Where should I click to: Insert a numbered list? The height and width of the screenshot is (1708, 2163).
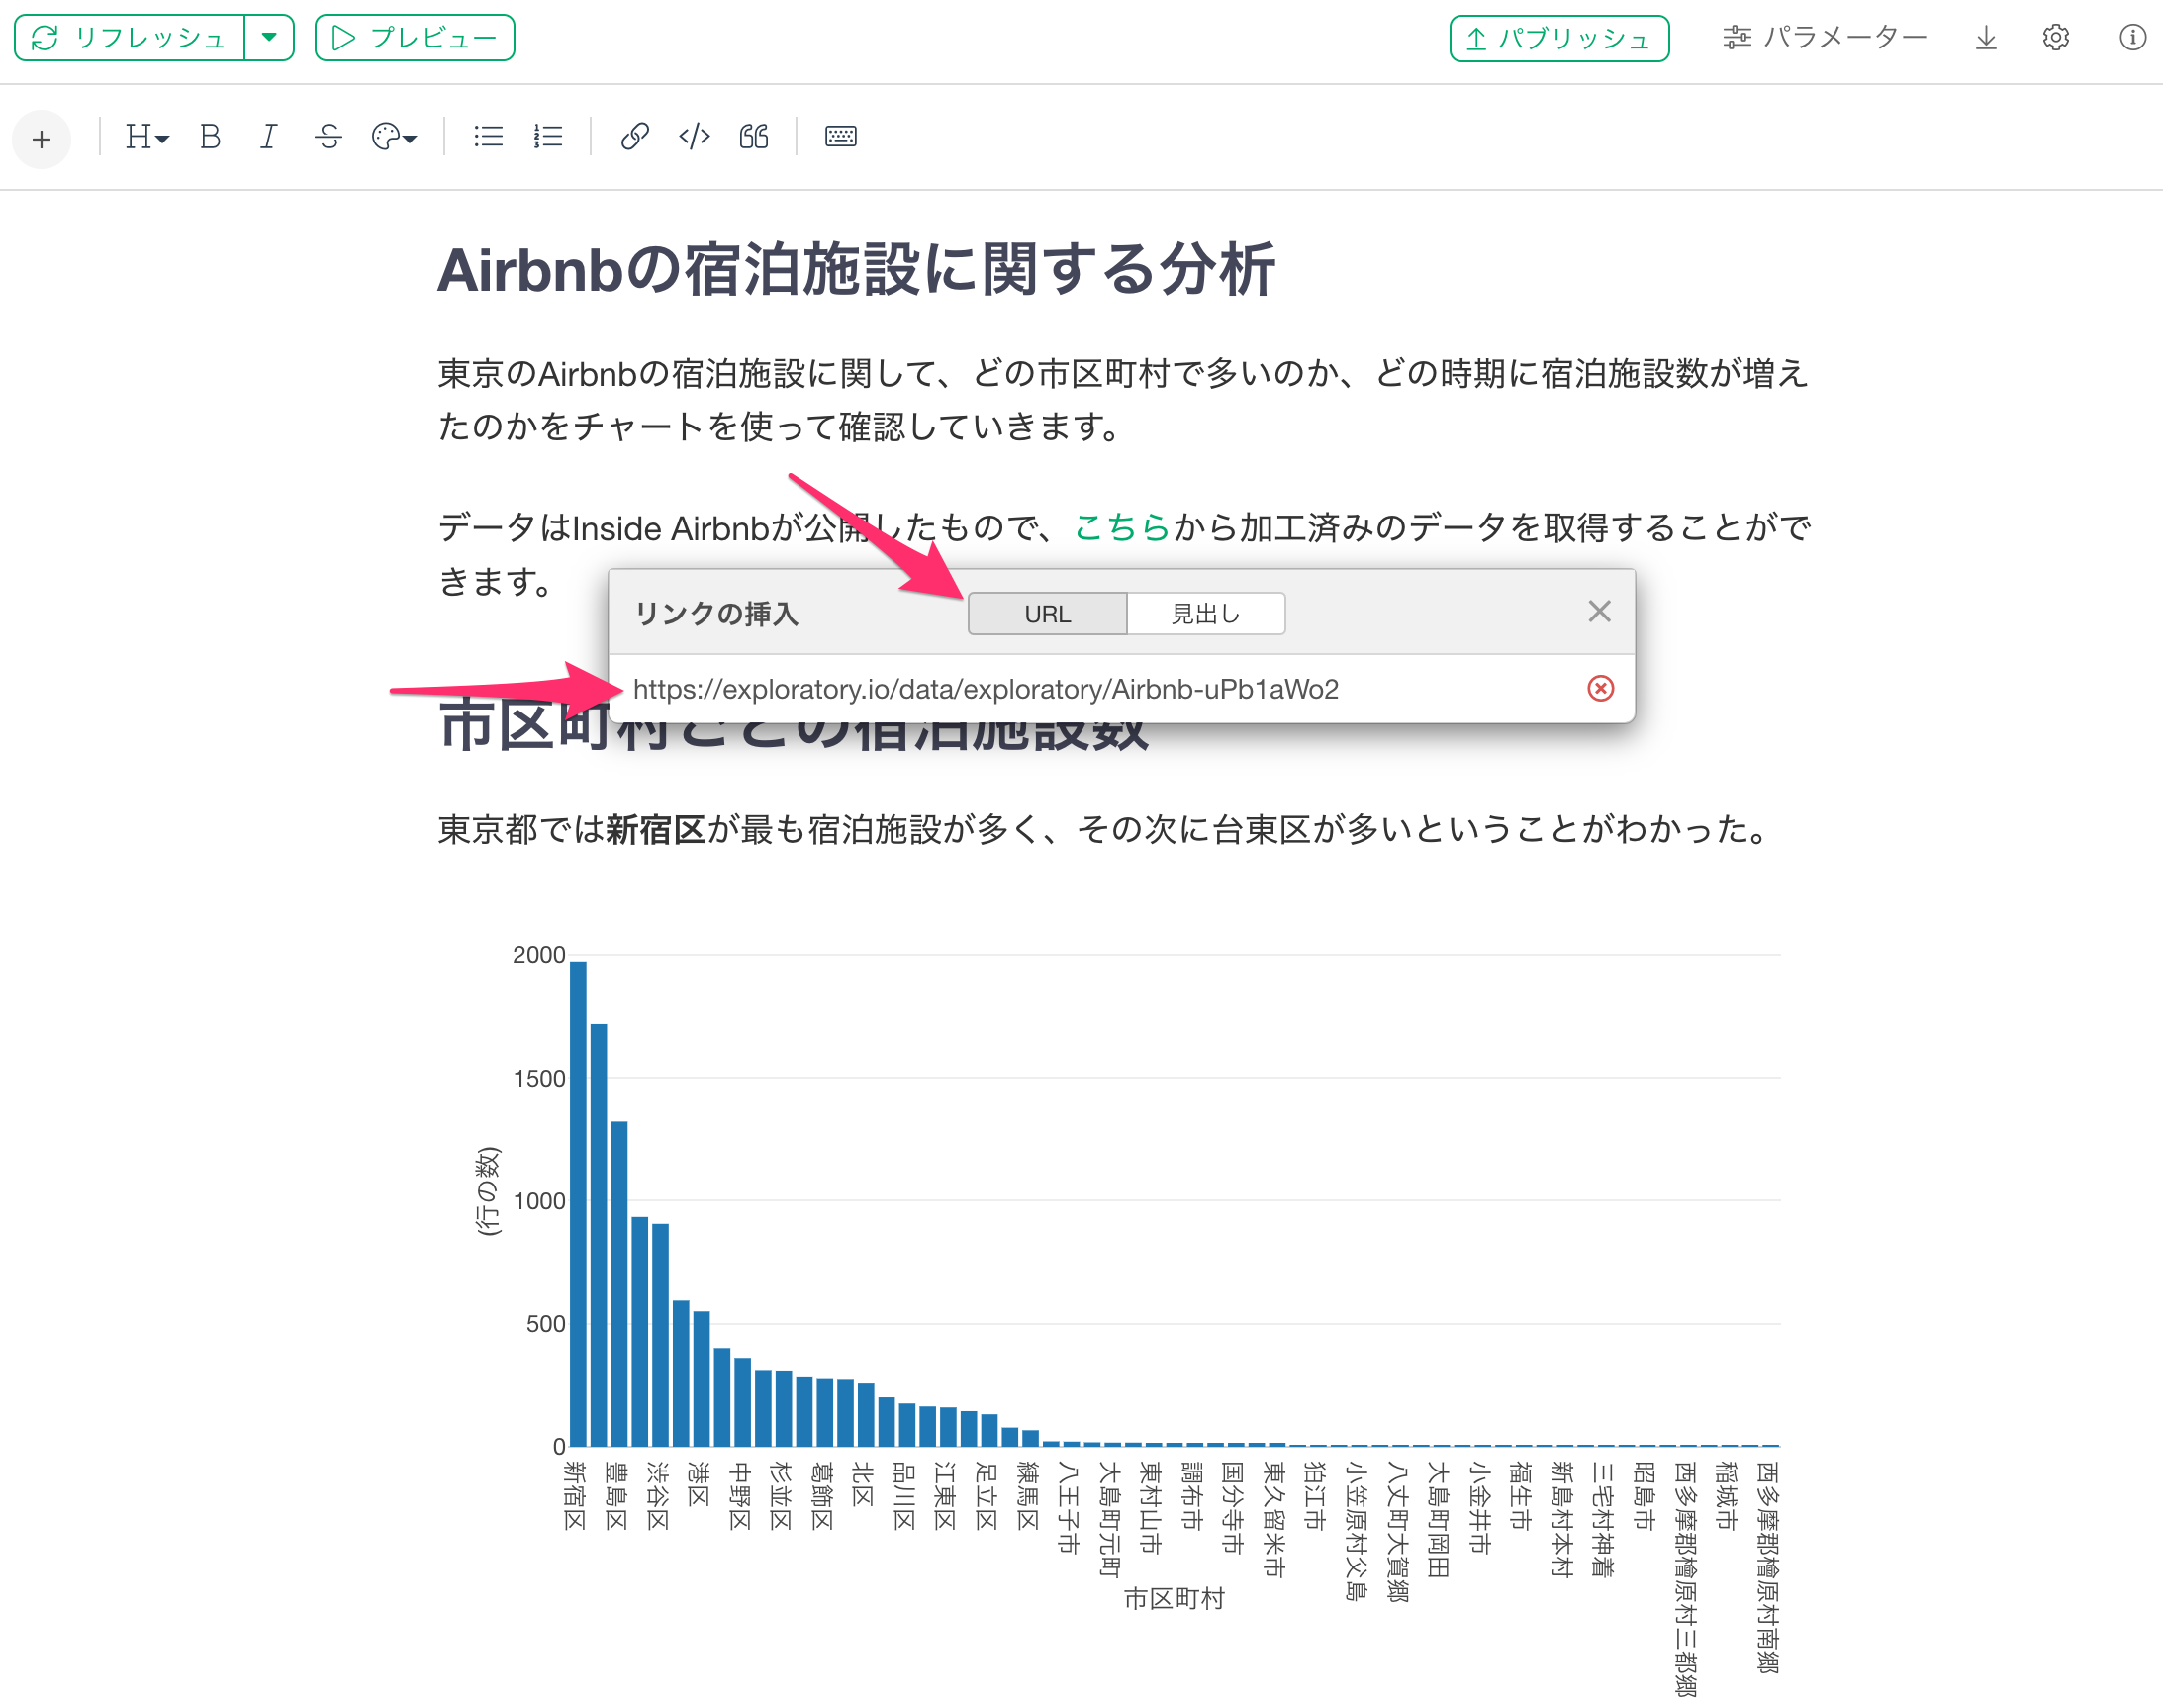(548, 136)
